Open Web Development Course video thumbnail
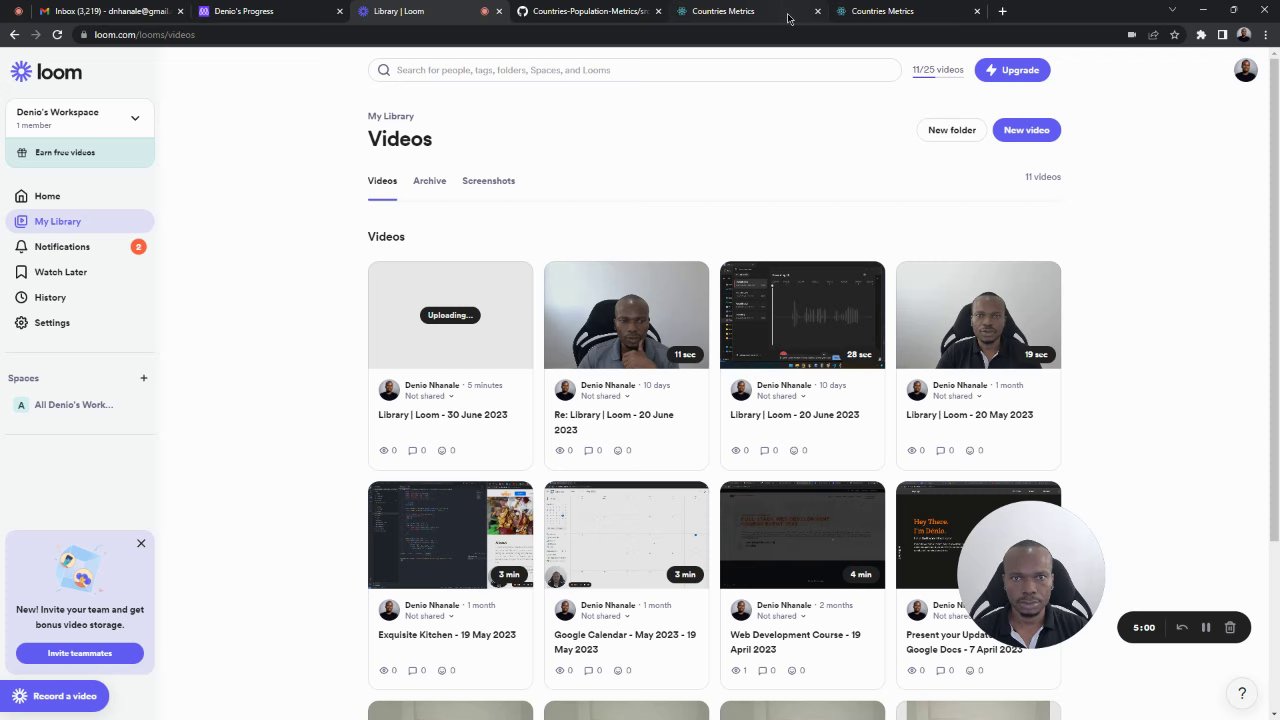The width and height of the screenshot is (1280, 720). (x=802, y=535)
